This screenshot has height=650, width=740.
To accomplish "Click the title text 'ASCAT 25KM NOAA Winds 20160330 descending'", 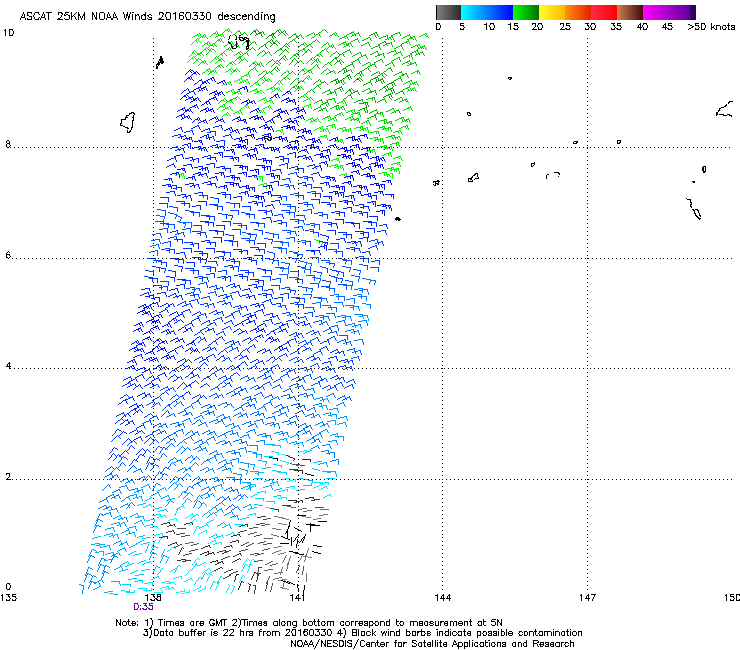I will pyautogui.click(x=147, y=16).
